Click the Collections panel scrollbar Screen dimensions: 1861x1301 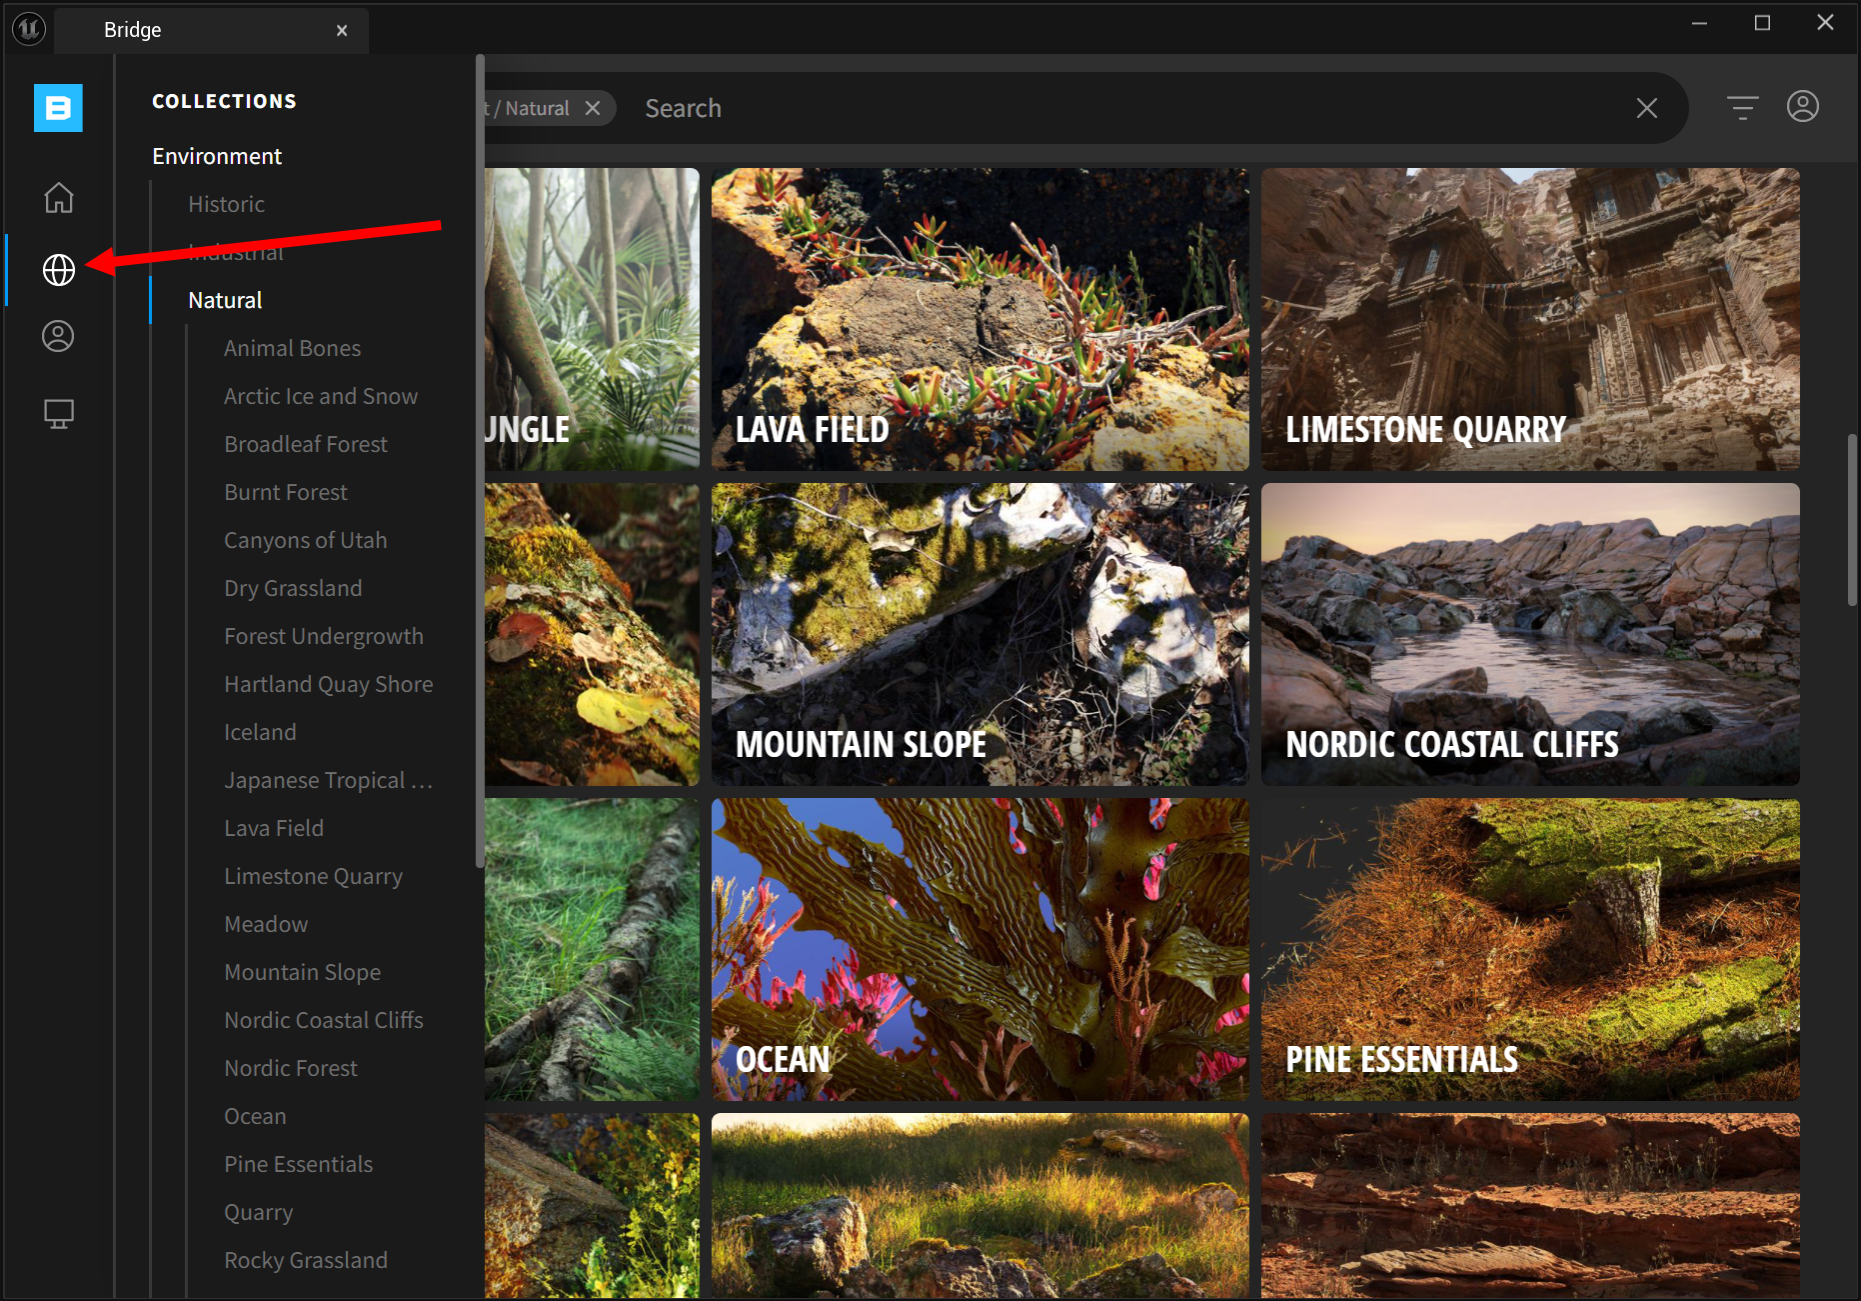coord(480,460)
